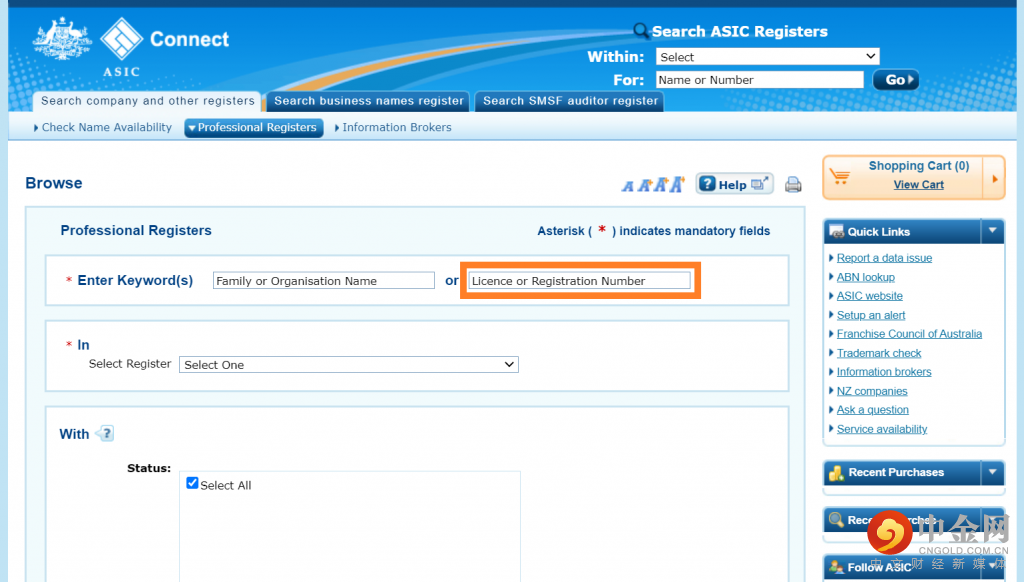Click the Australian coat of arms emblem

point(62,39)
